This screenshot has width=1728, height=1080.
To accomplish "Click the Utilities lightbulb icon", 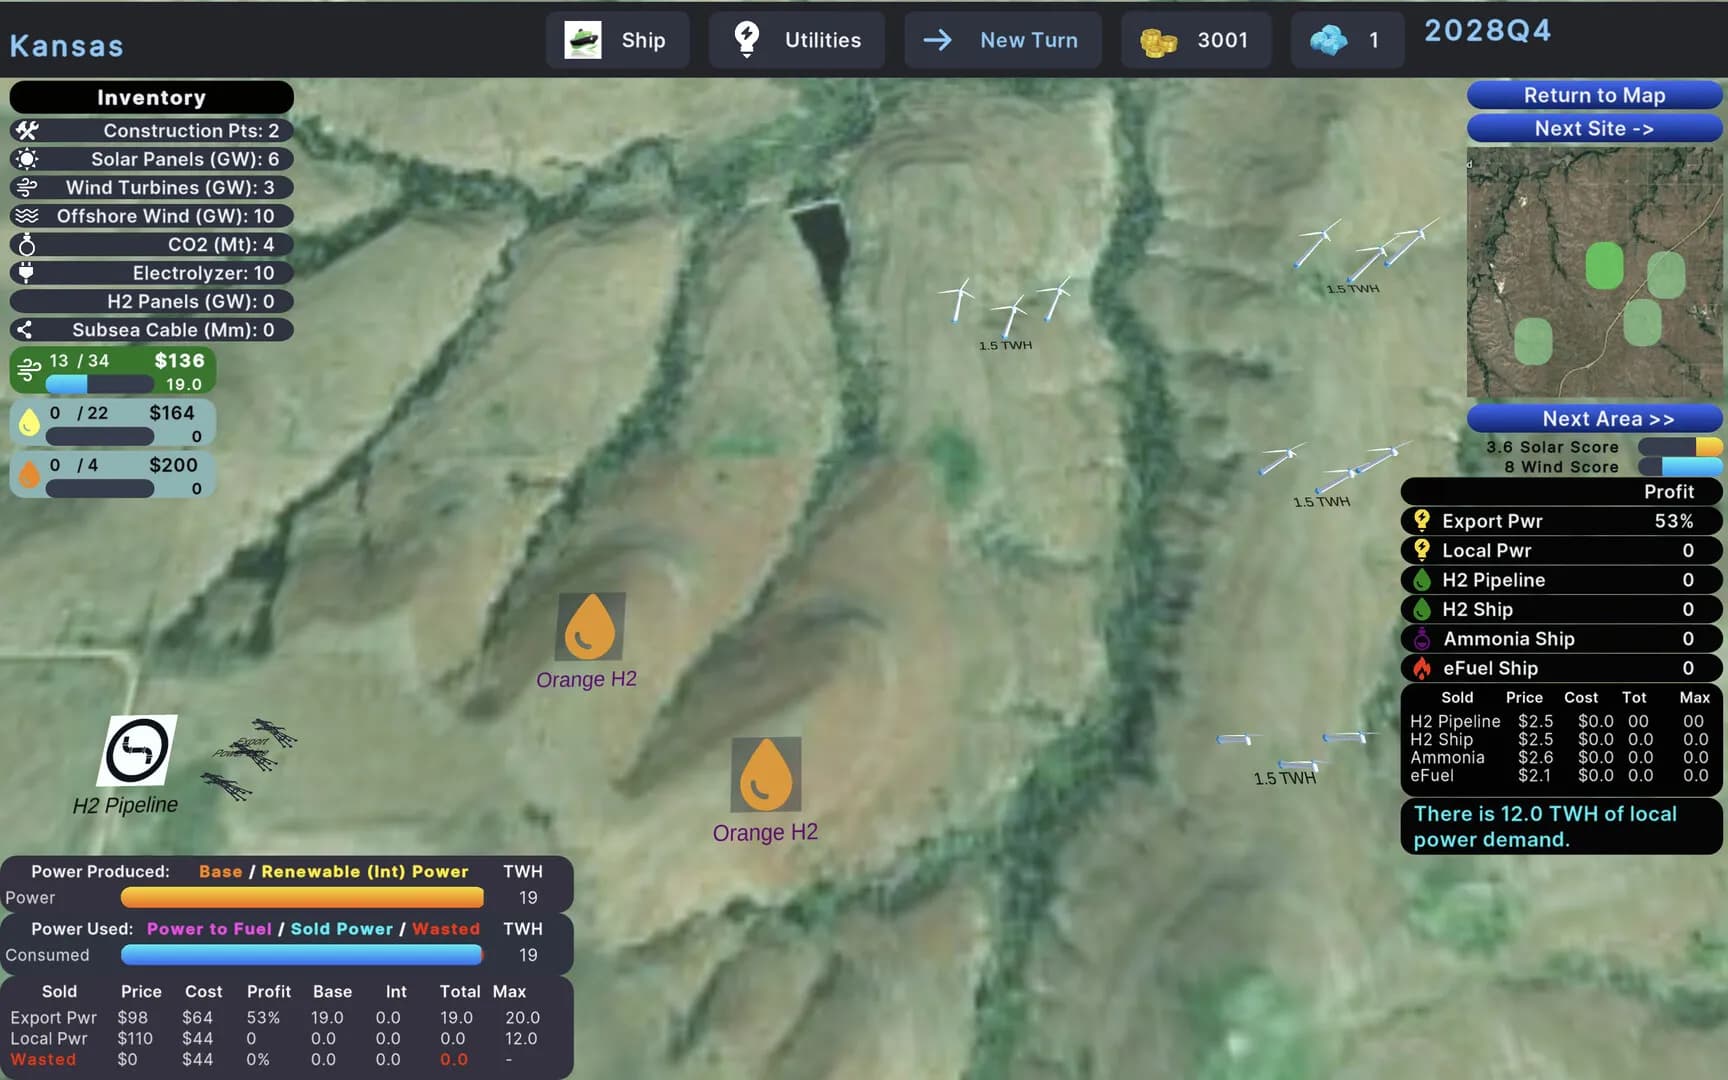I will click(x=746, y=40).
